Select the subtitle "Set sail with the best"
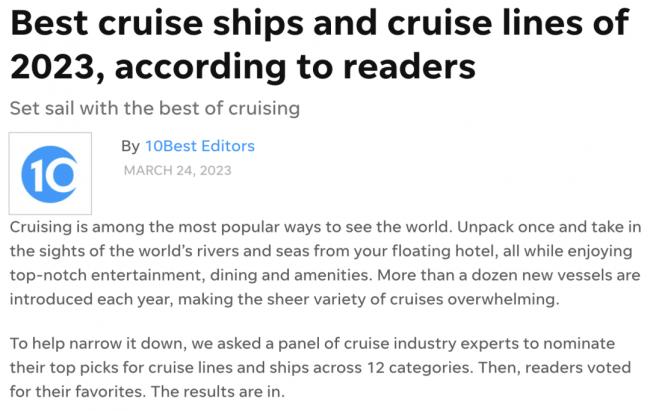 pos(155,108)
